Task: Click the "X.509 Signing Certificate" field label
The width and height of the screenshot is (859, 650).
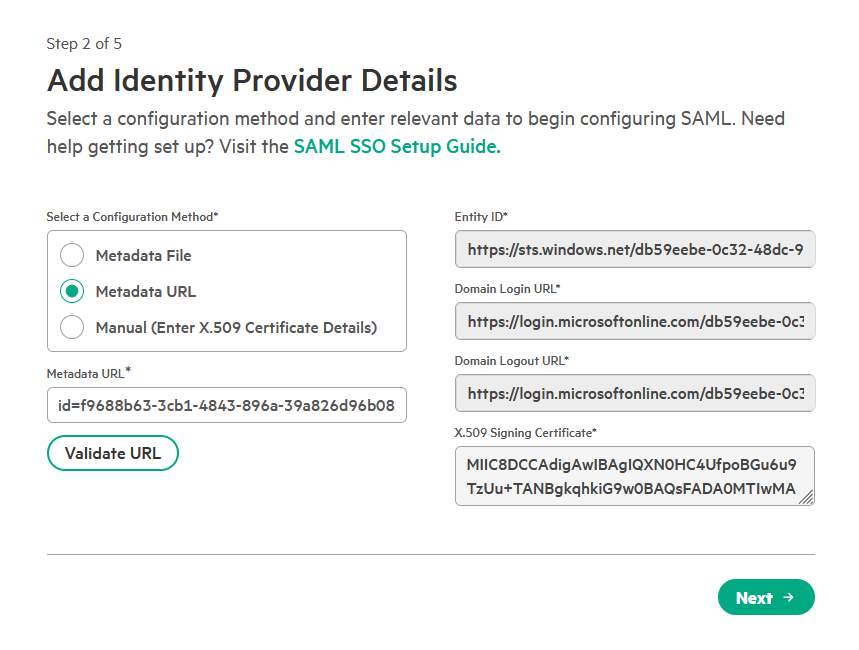Action: coord(525,433)
